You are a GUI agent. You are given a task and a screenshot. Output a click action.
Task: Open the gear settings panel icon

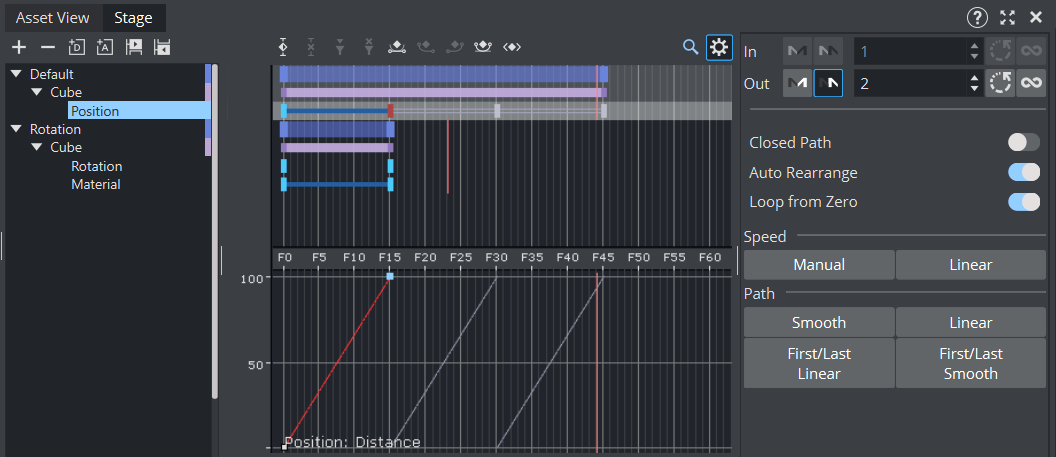click(719, 47)
